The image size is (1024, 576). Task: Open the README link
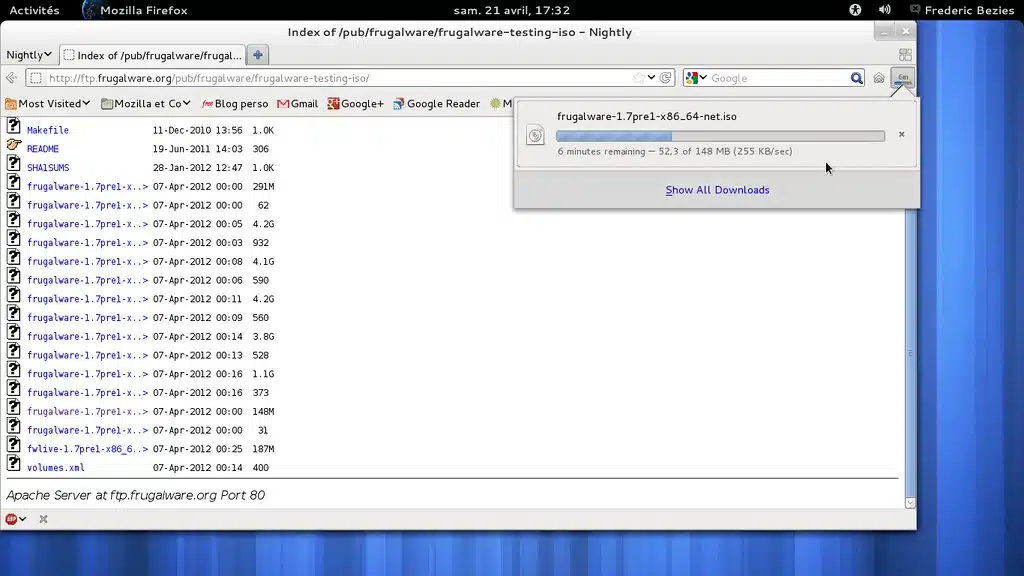coord(42,149)
